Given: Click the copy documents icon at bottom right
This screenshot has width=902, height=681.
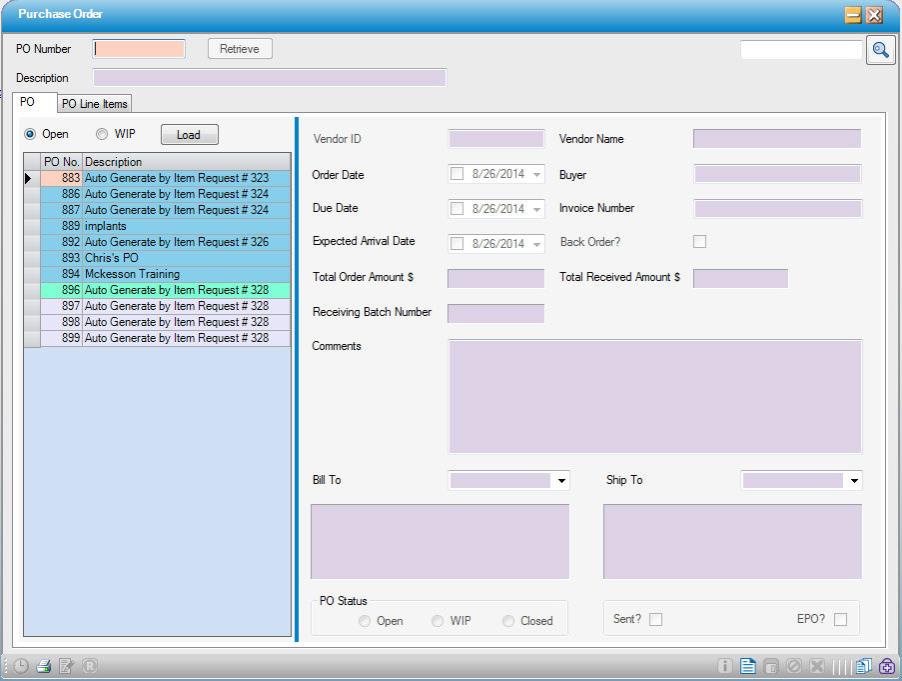Looking at the screenshot, I should coord(862,664).
